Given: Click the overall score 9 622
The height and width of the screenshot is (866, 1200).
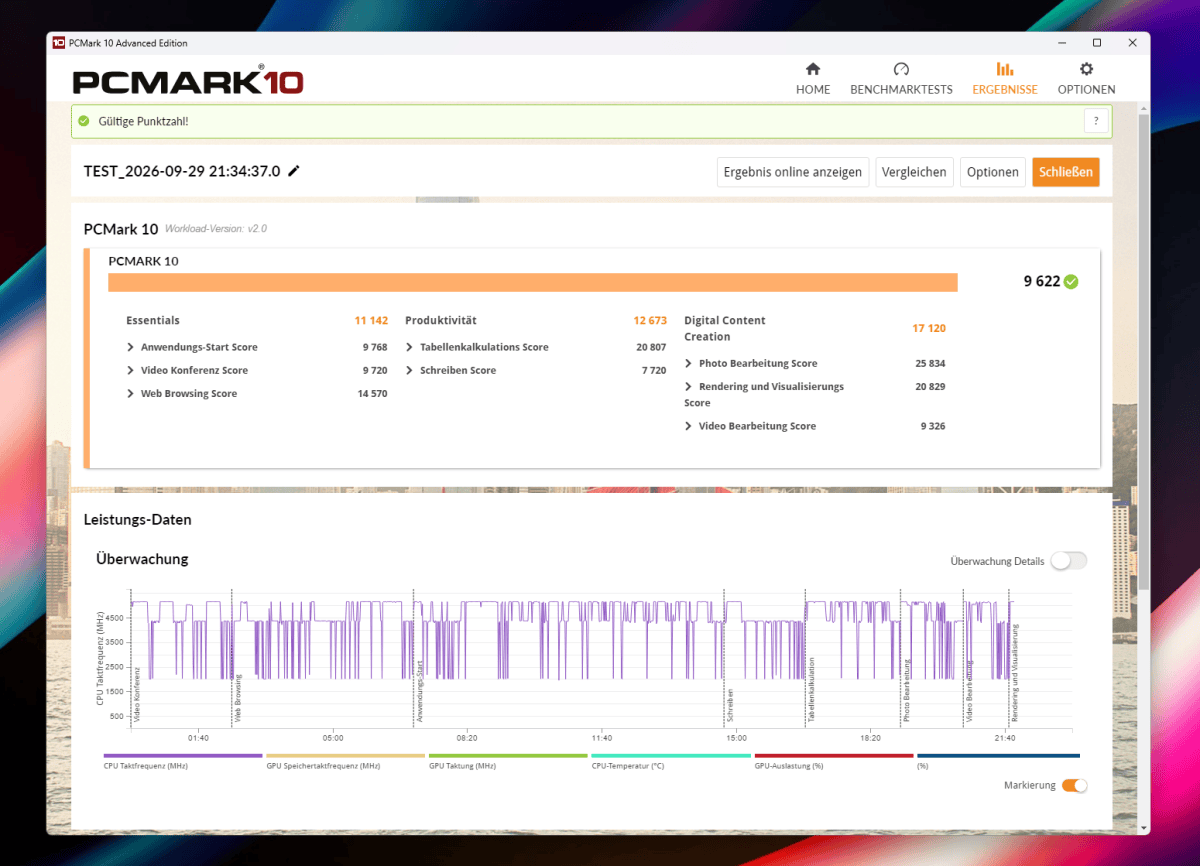Looking at the screenshot, I should pos(1041,282).
